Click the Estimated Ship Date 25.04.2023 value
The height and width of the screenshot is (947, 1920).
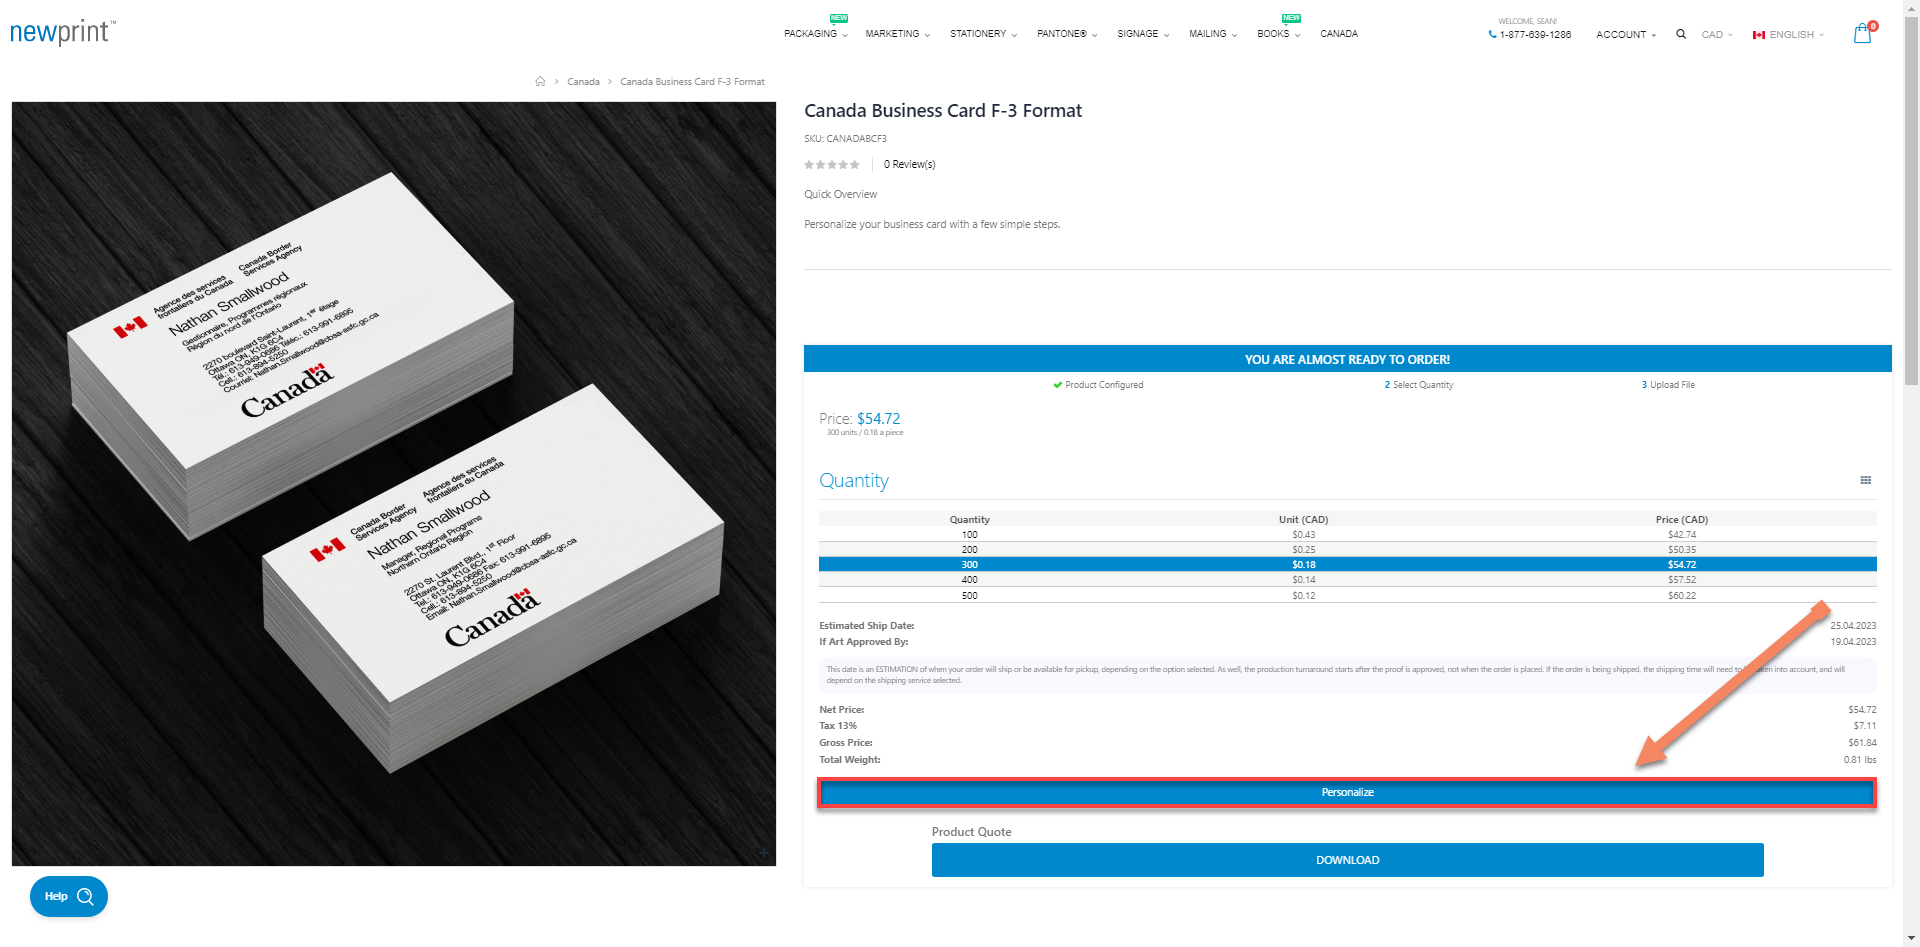1853,626
